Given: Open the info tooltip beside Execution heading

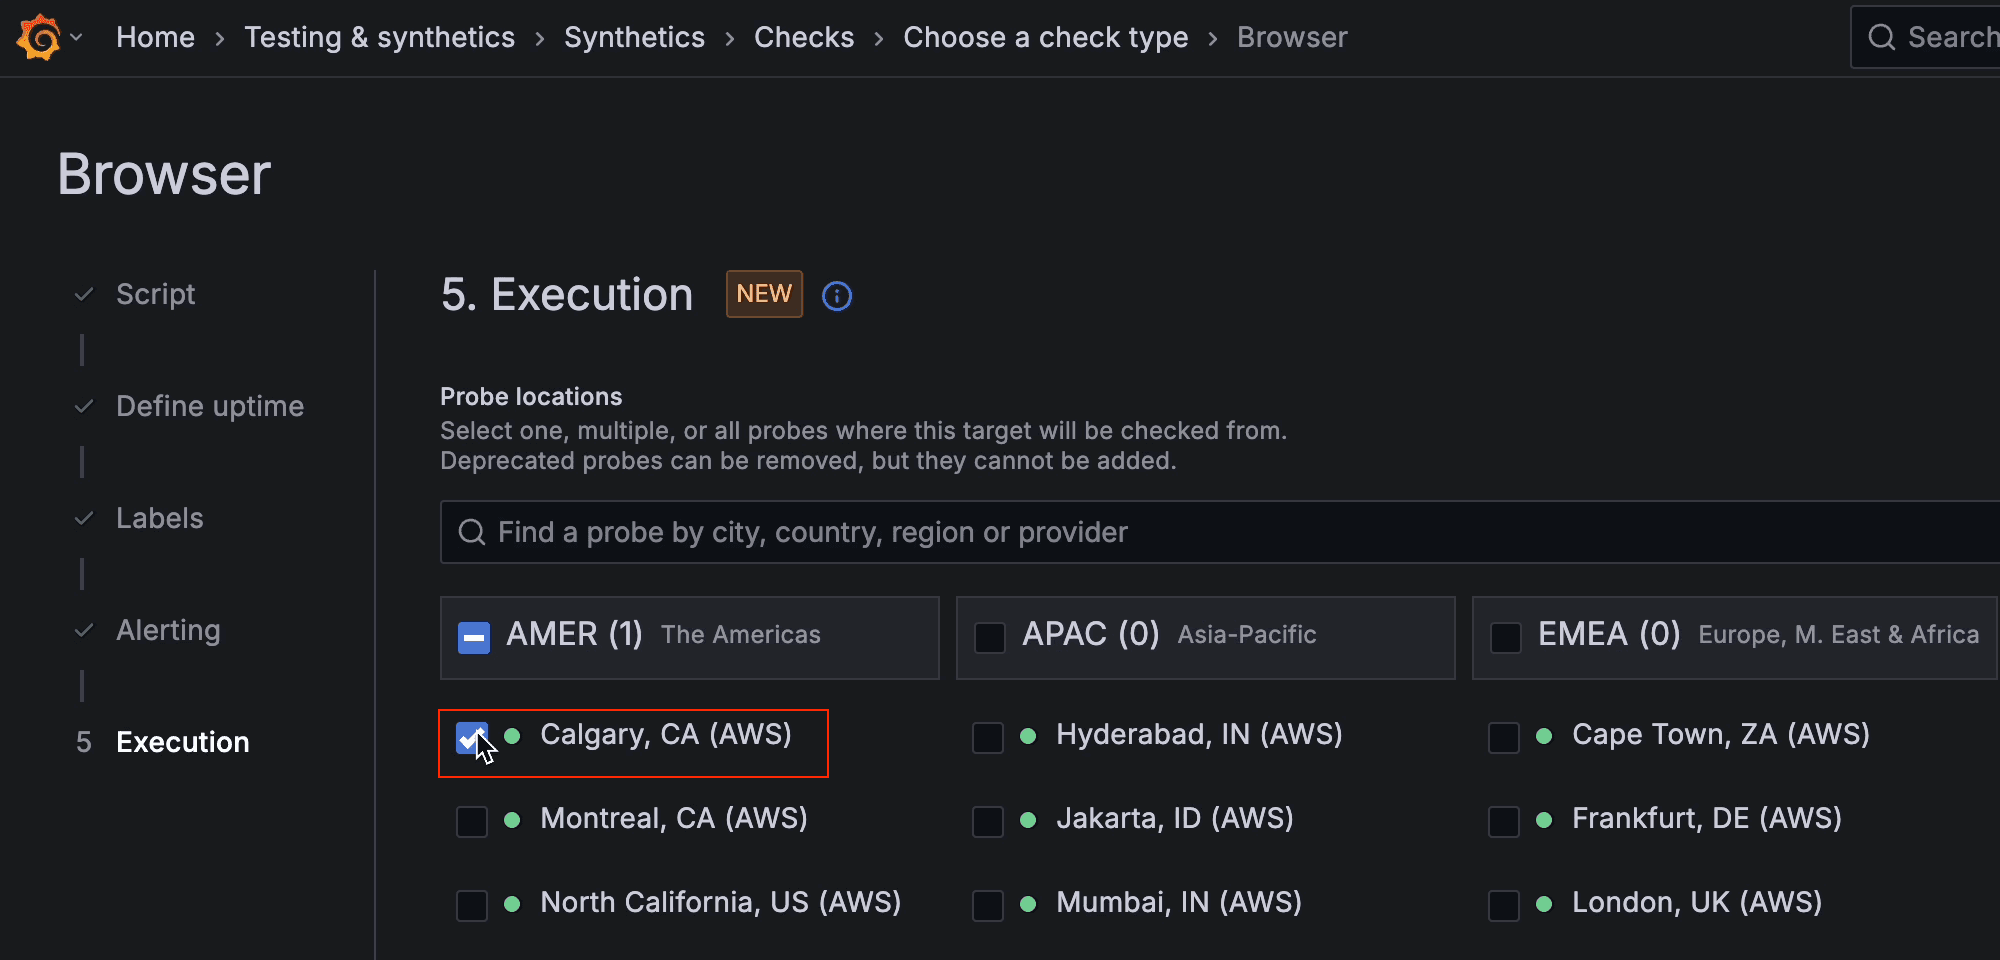Looking at the screenshot, I should tap(837, 295).
